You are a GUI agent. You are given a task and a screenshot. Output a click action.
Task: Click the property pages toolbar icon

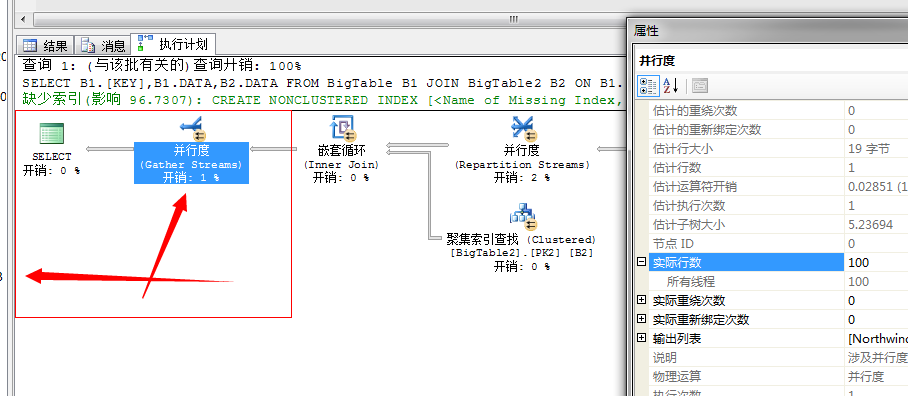(700, 86)
